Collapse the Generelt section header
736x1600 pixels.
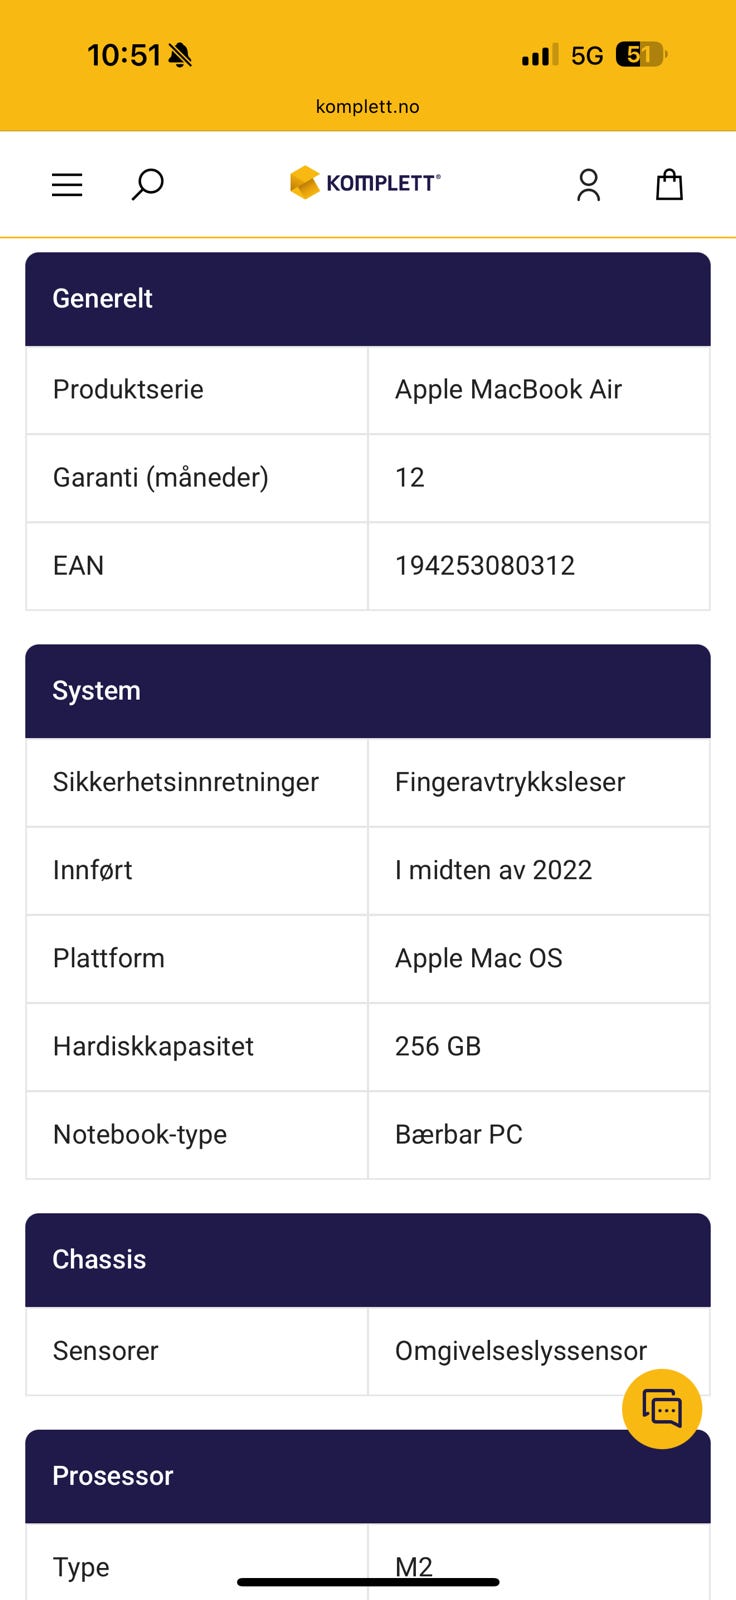point(368,299)
